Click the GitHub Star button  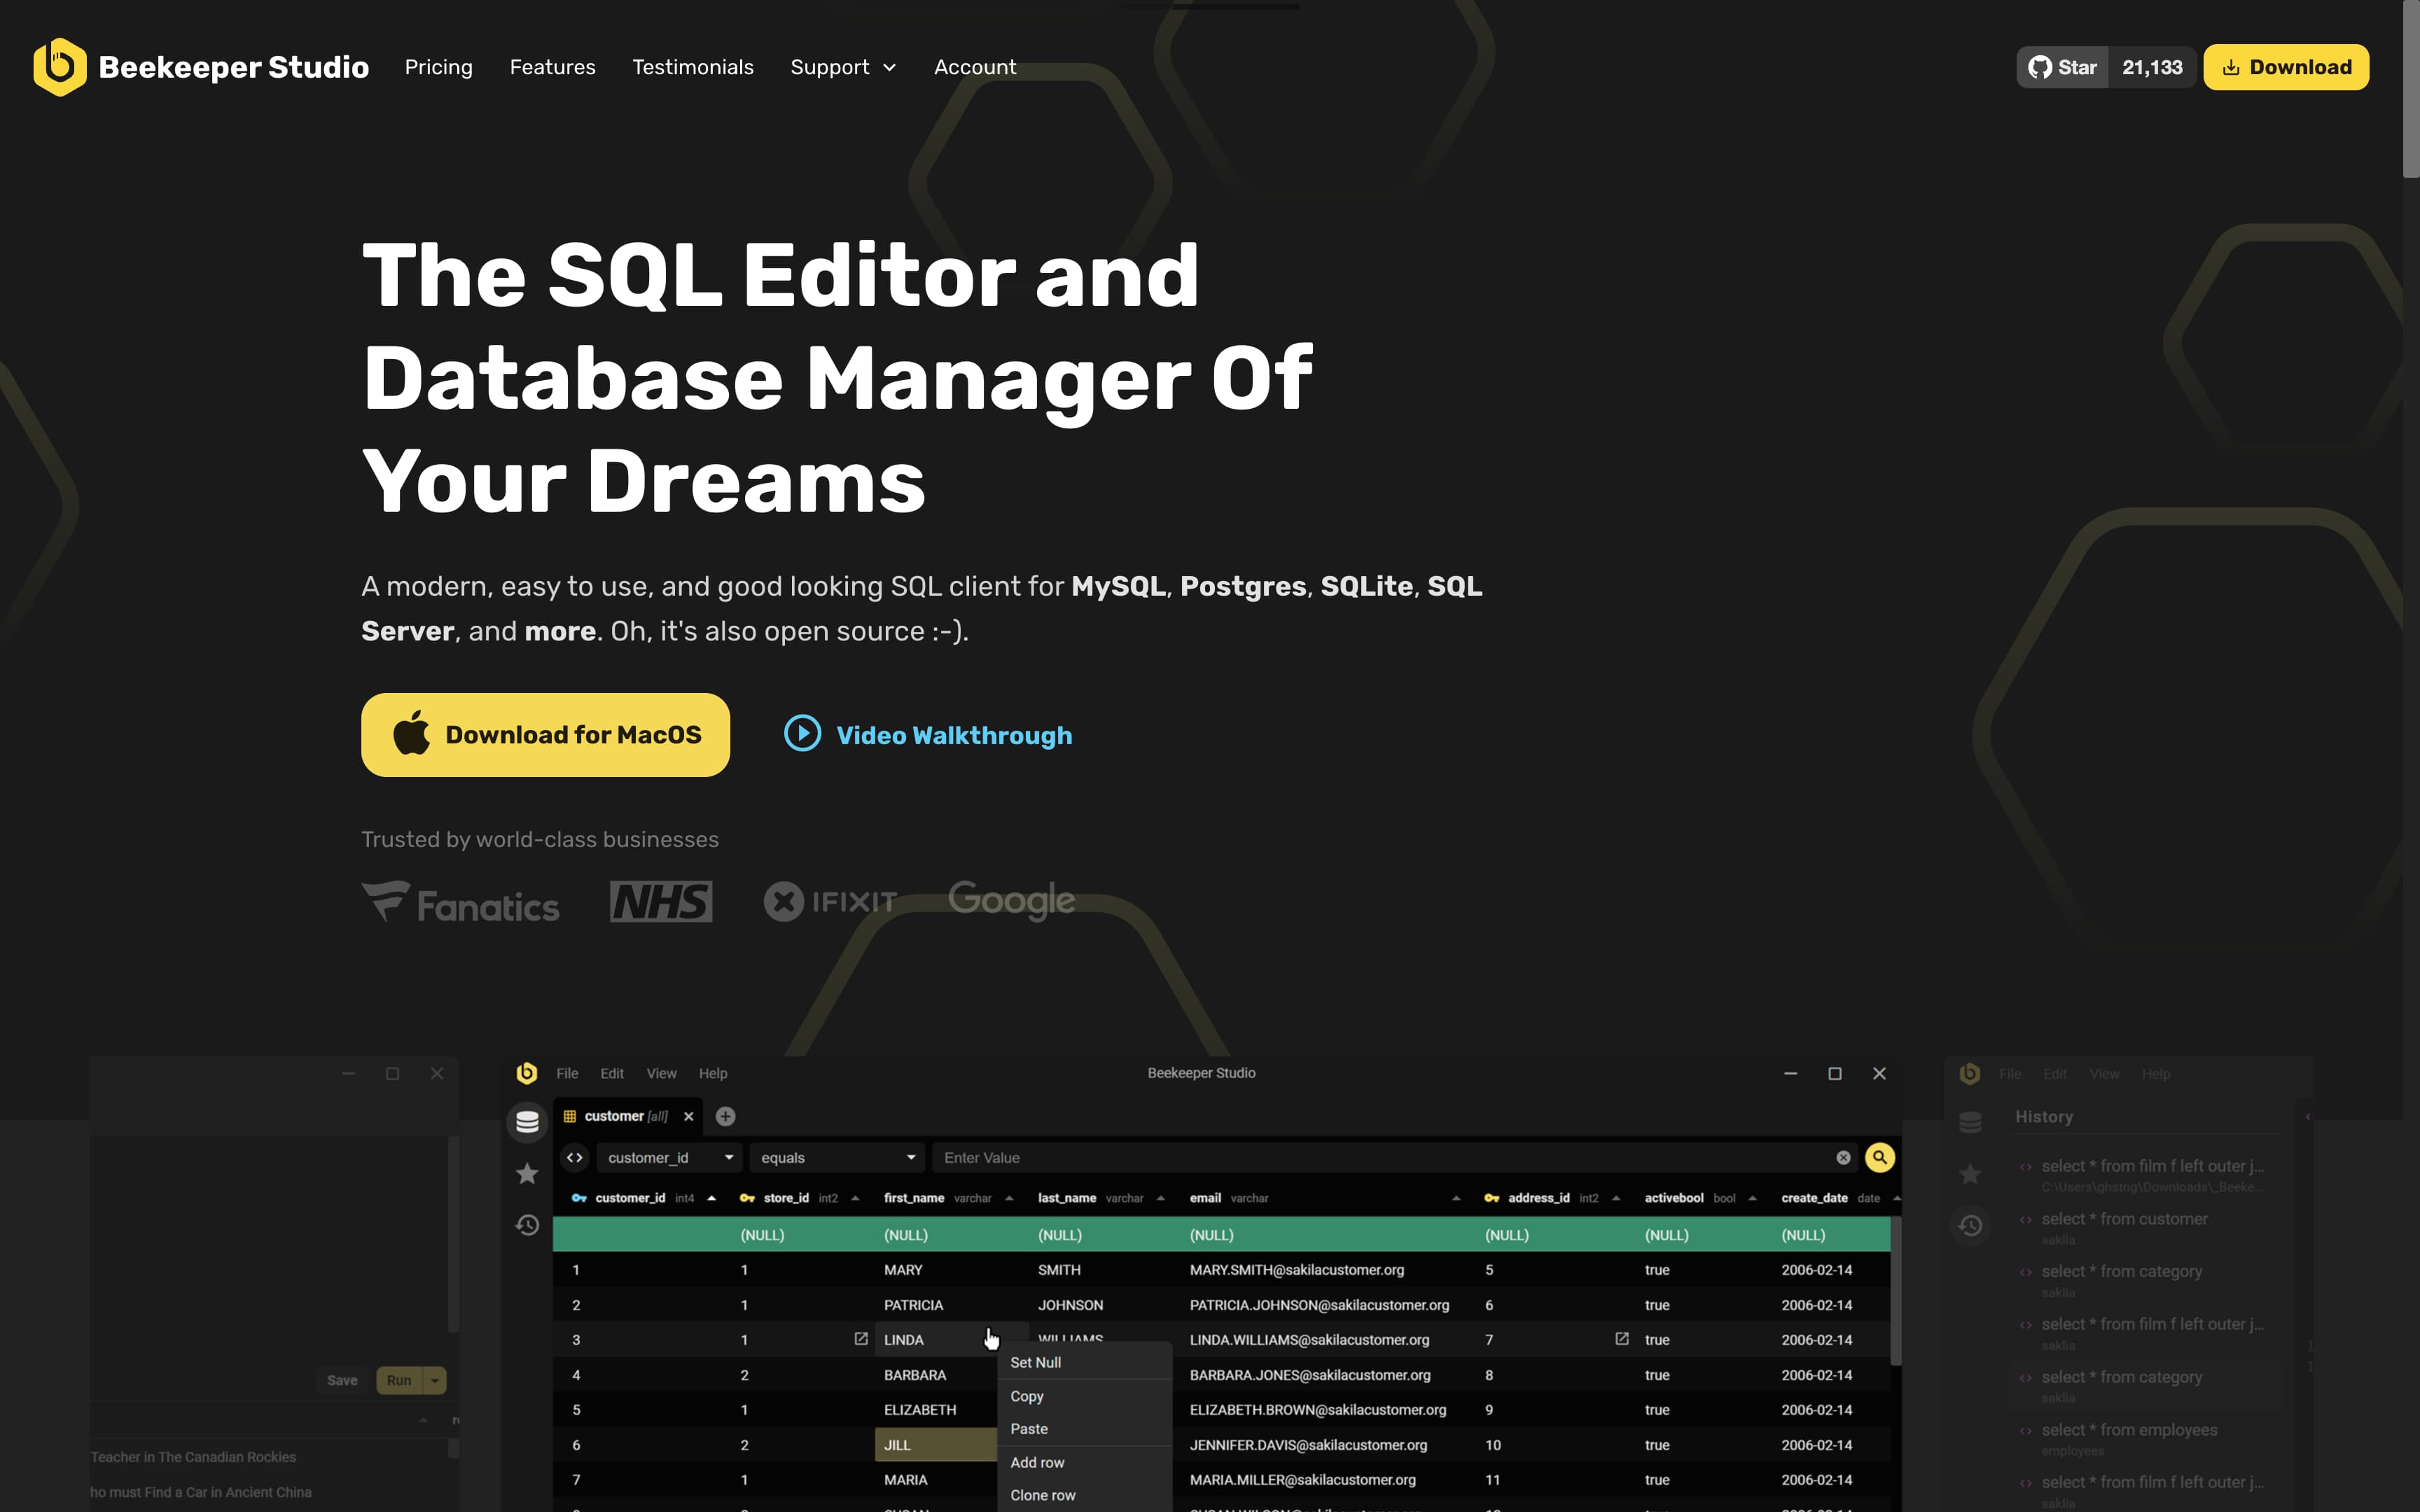coord(2062,67)
